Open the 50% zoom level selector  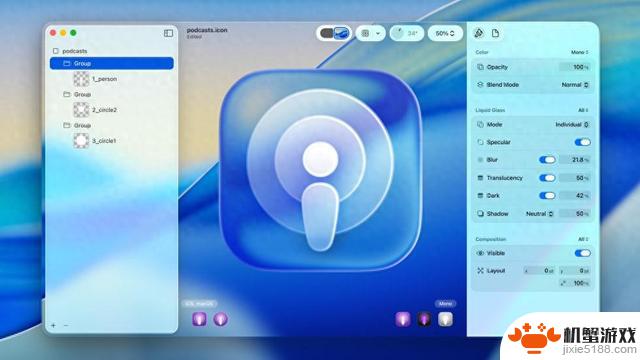445,33
